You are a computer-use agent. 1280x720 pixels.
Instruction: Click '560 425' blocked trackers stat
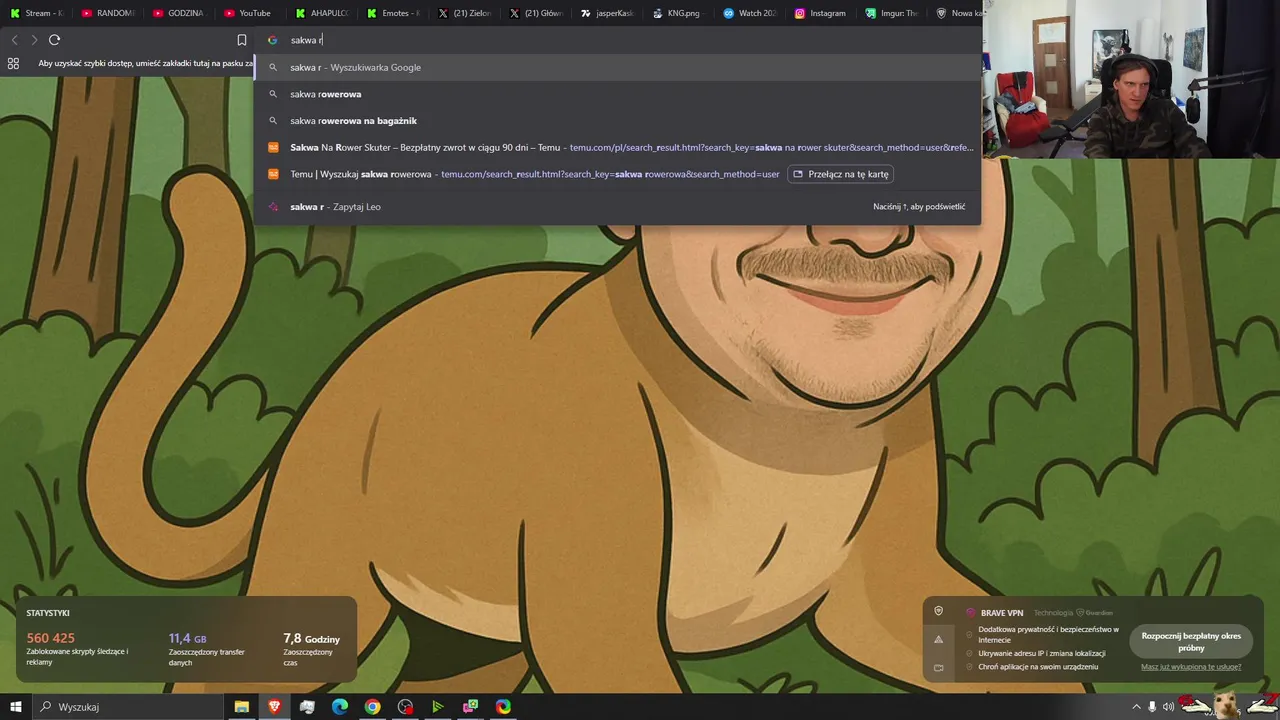51,638
